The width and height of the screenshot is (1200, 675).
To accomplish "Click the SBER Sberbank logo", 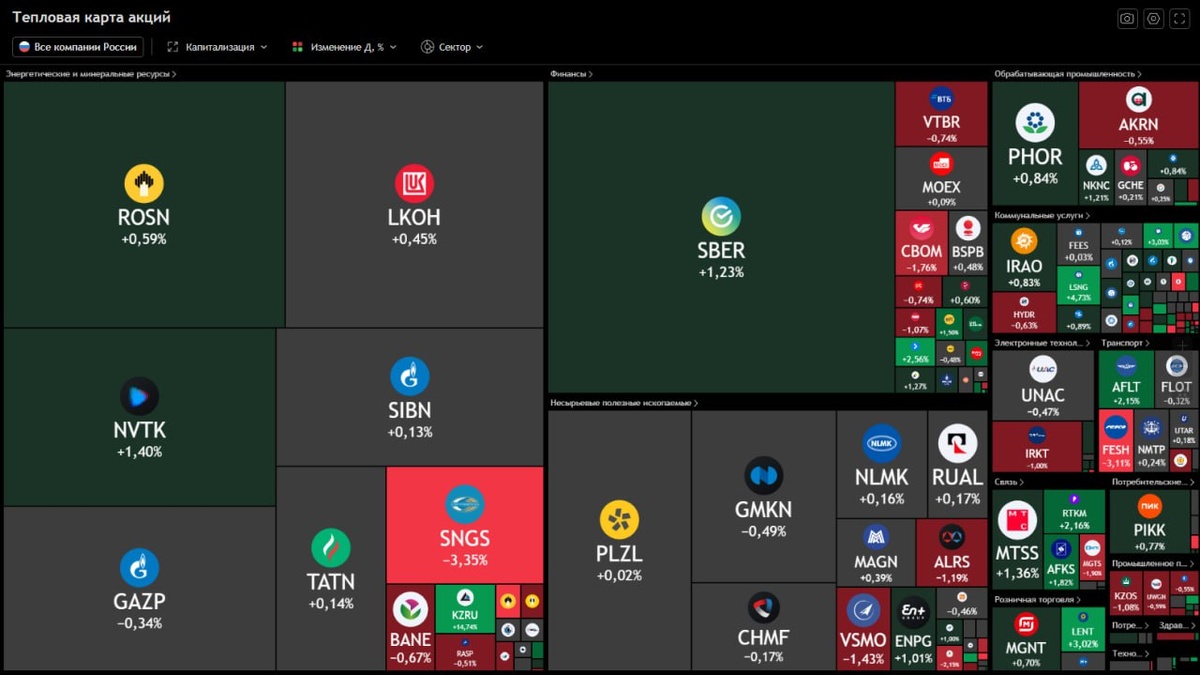I will point(721,217).
